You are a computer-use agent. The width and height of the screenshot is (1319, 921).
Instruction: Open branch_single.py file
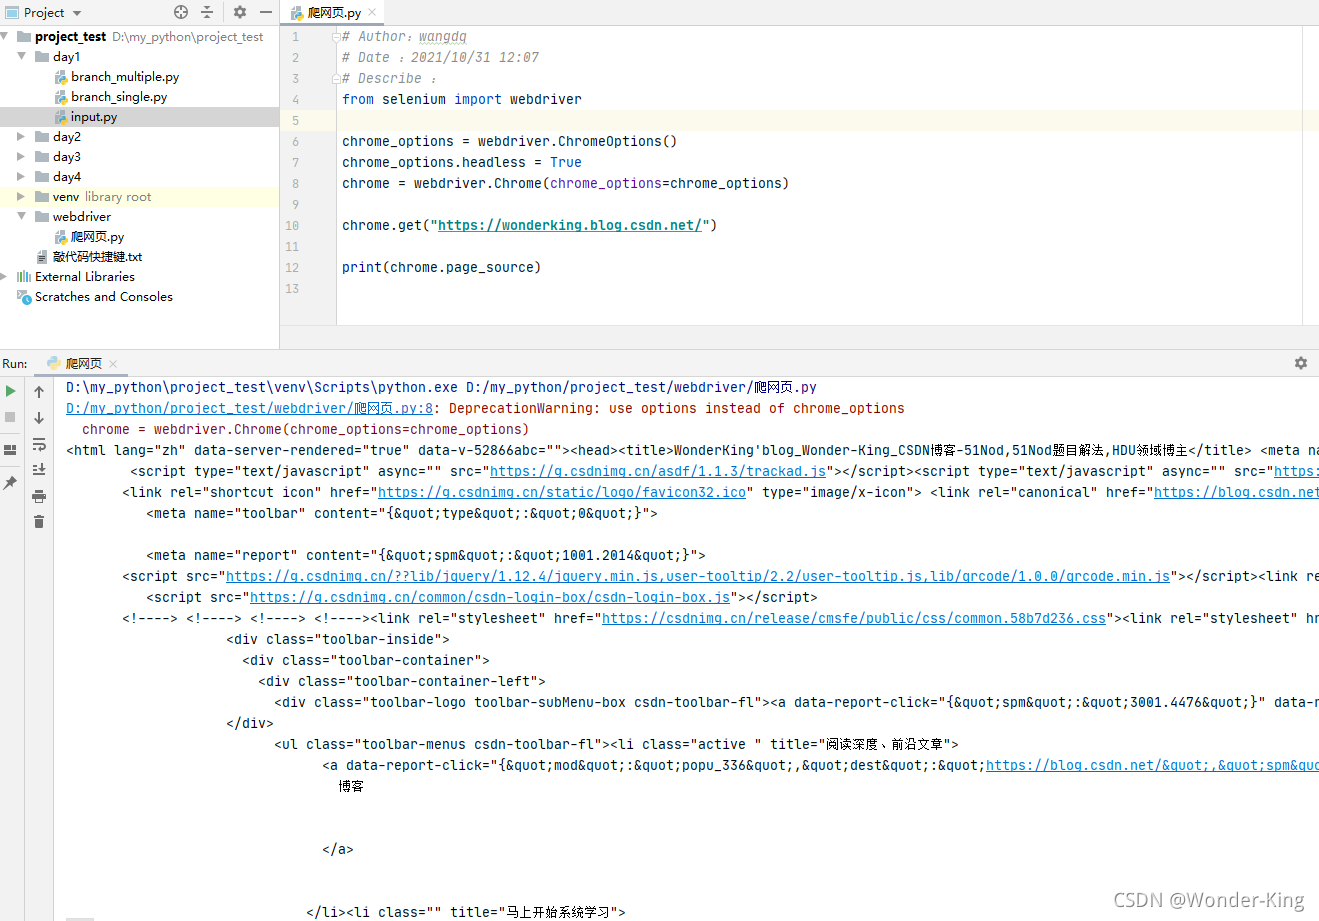coord(119,97)
